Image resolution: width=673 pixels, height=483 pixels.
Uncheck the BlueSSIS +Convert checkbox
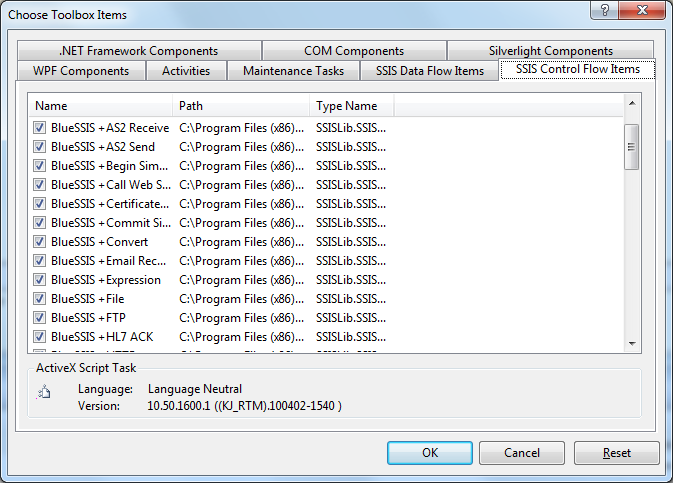tap(39, 242)
